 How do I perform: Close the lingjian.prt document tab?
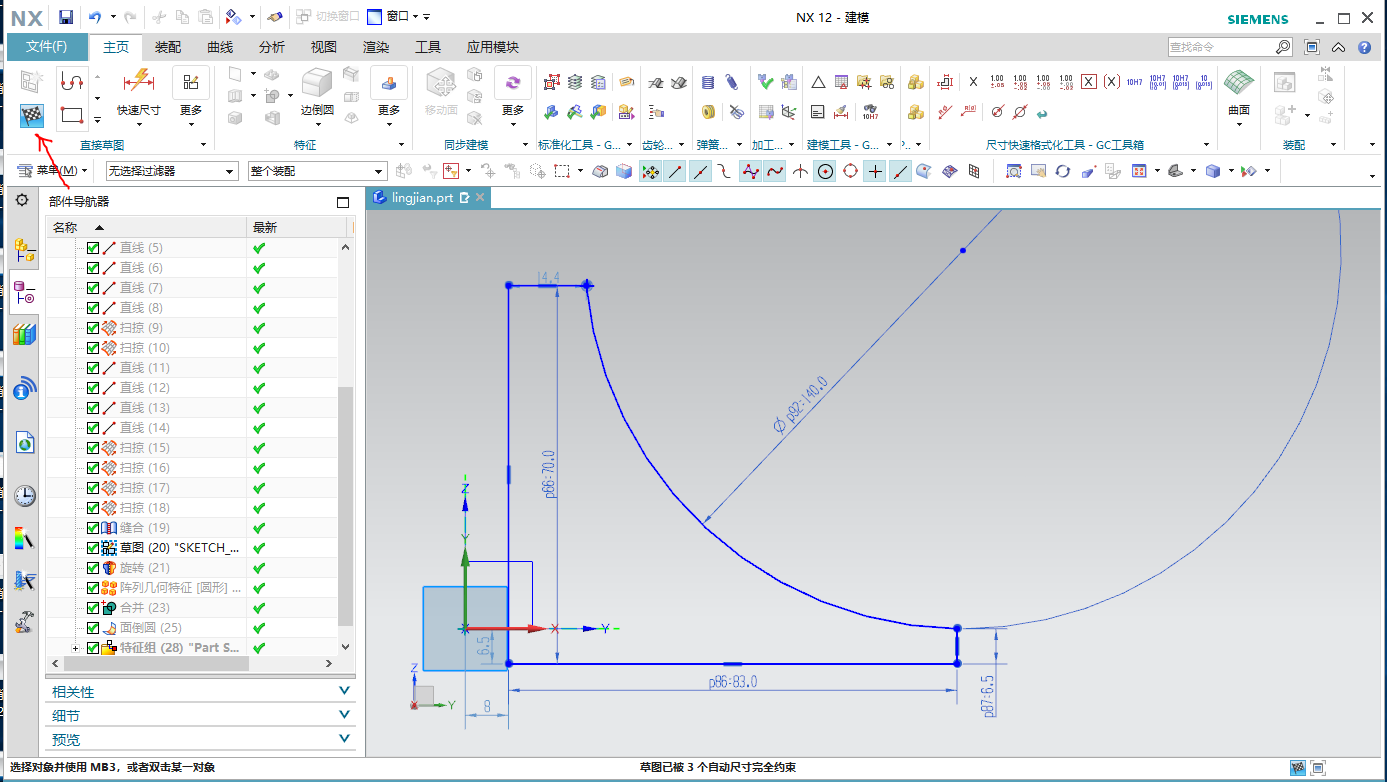tap(480, 198)
